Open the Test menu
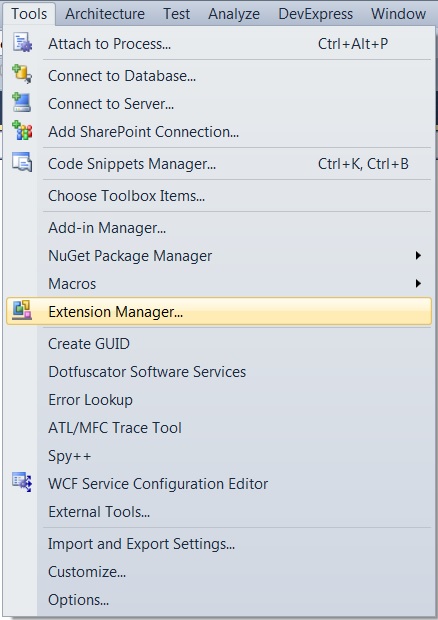This screenshot has width=438, height=620. point(176,14)
